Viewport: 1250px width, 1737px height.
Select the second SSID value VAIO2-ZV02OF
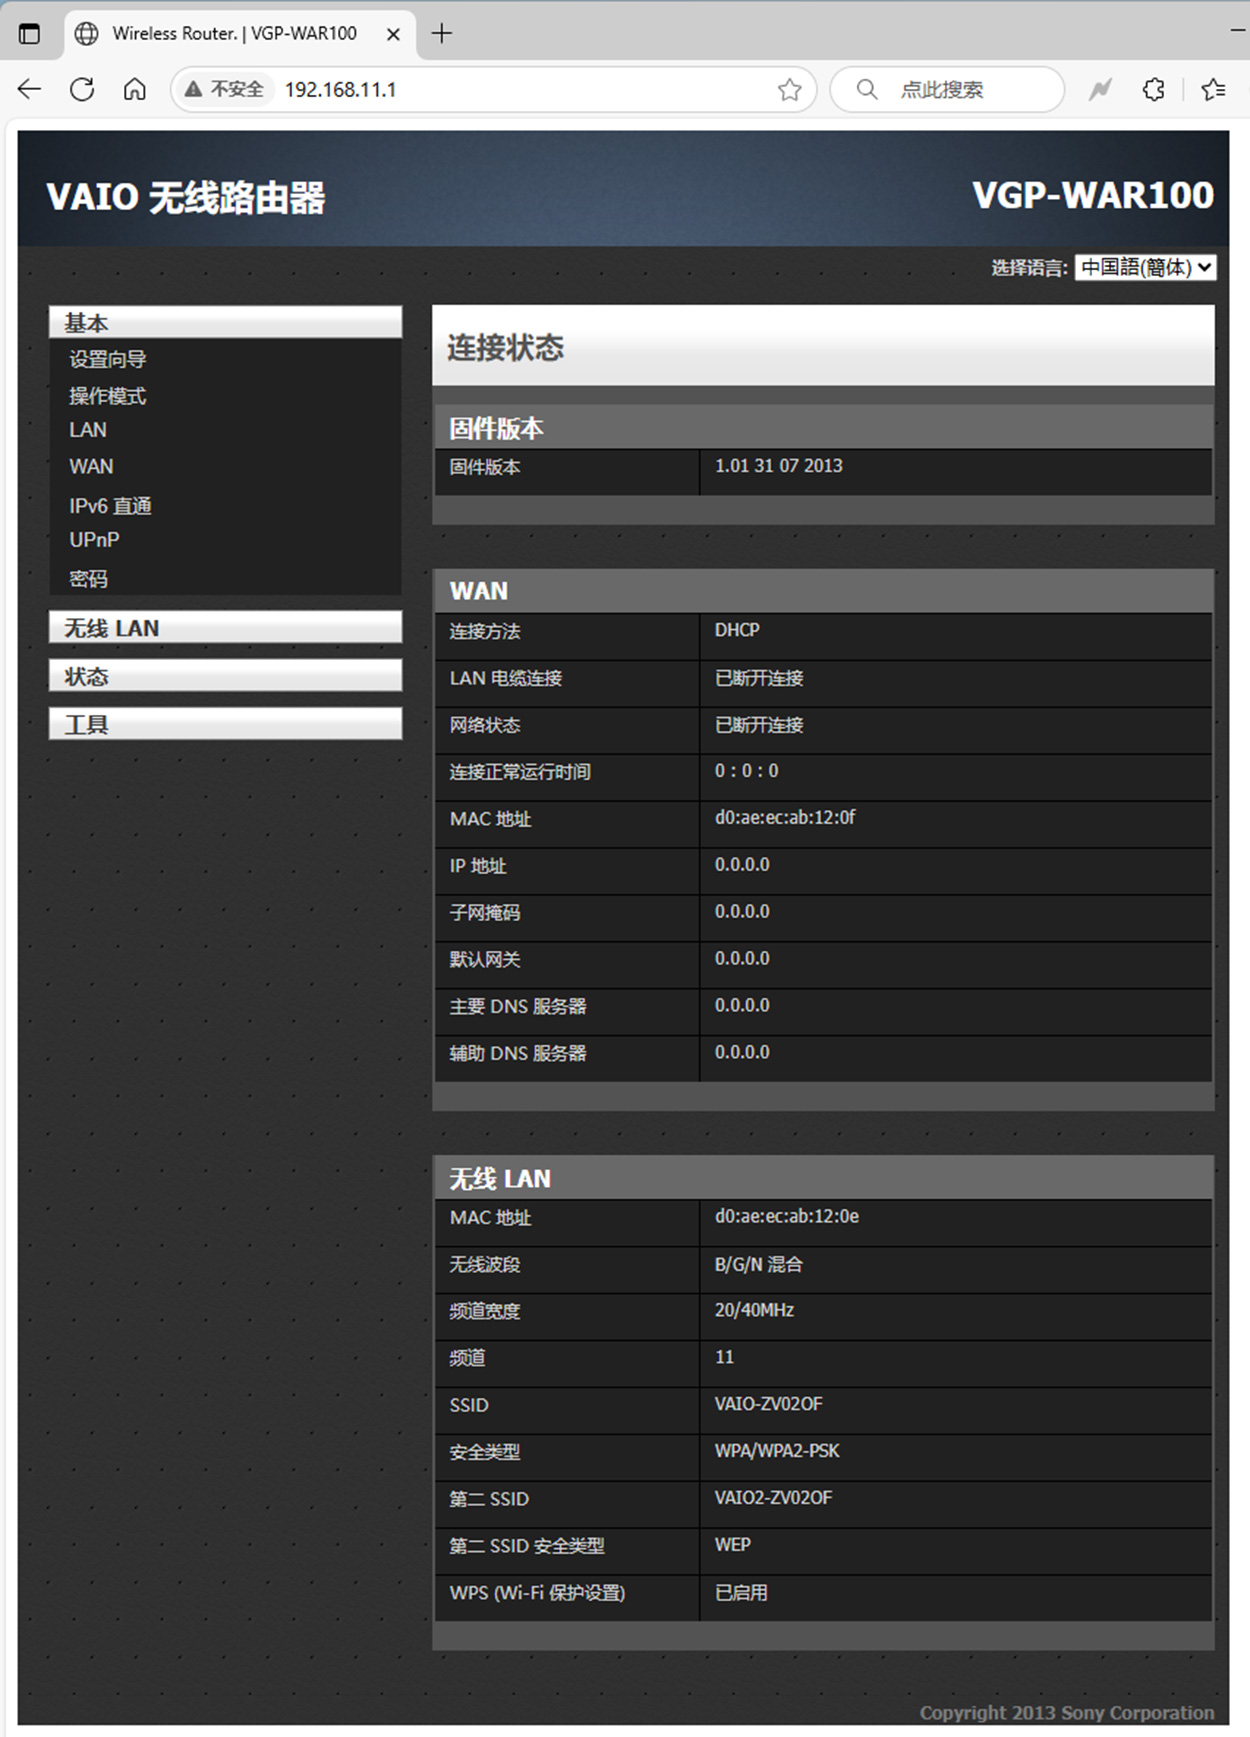coord(773,1497)
